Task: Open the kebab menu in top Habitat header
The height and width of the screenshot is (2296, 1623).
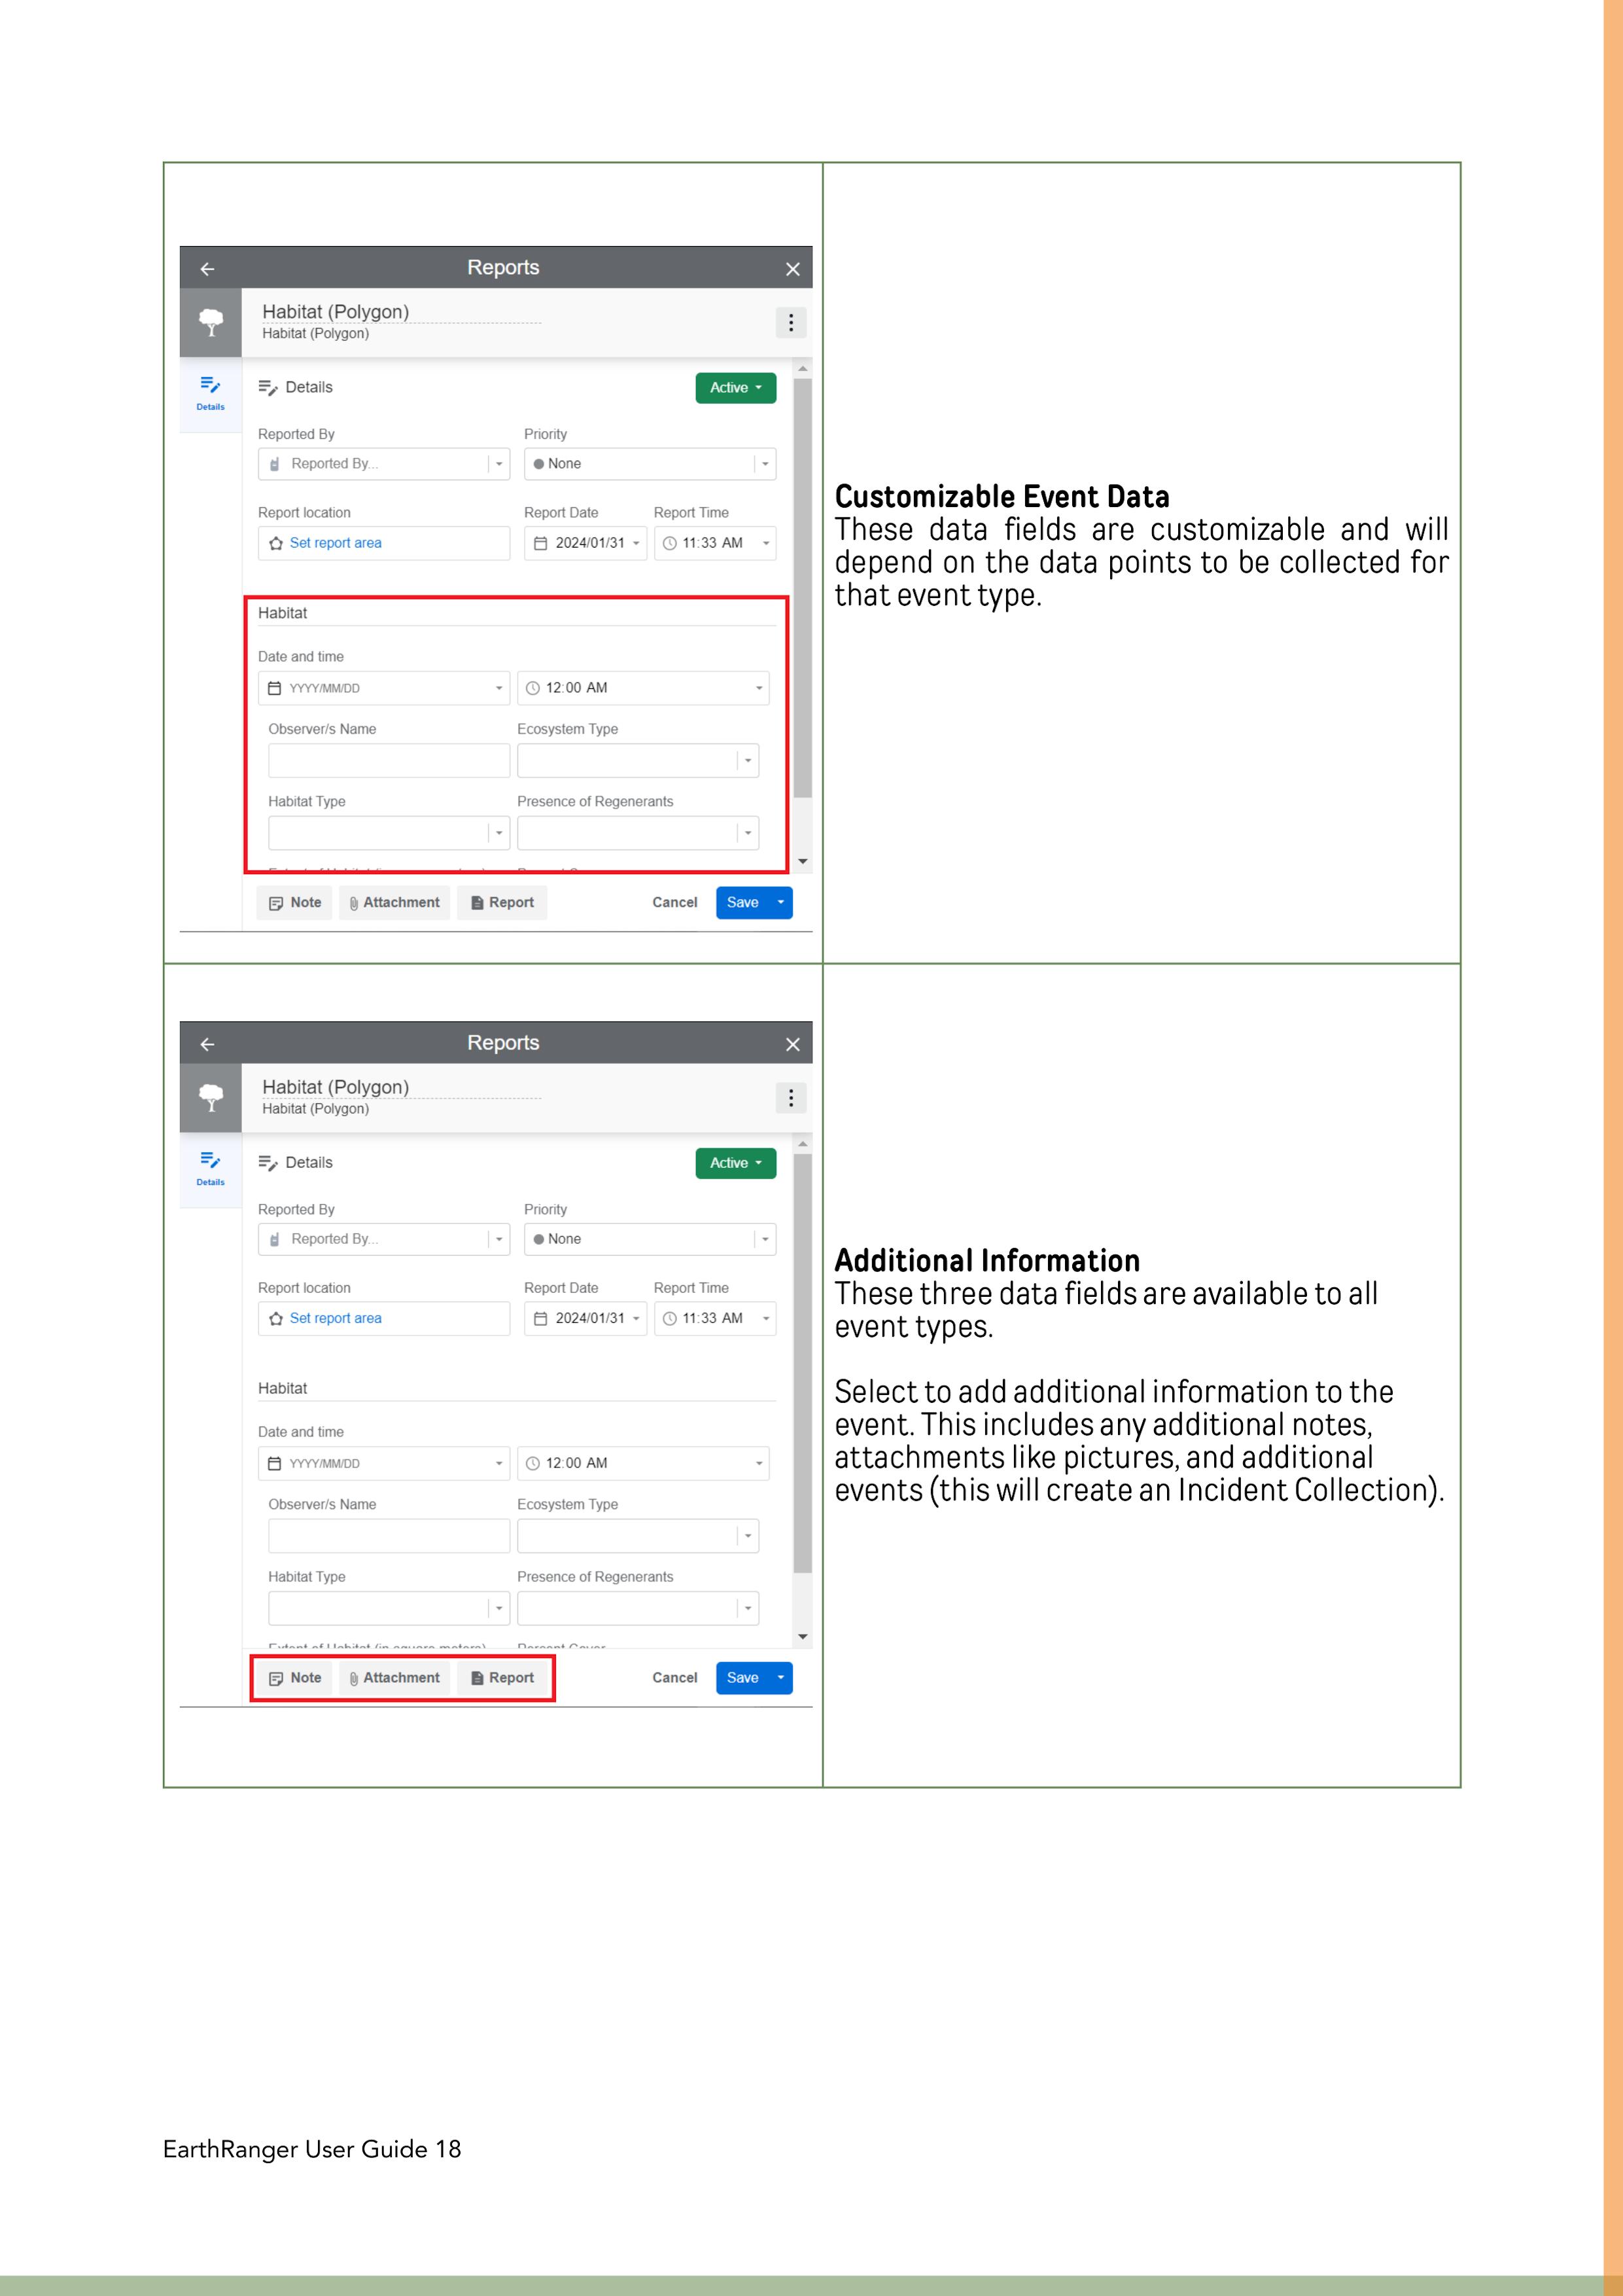Action: 790,322
